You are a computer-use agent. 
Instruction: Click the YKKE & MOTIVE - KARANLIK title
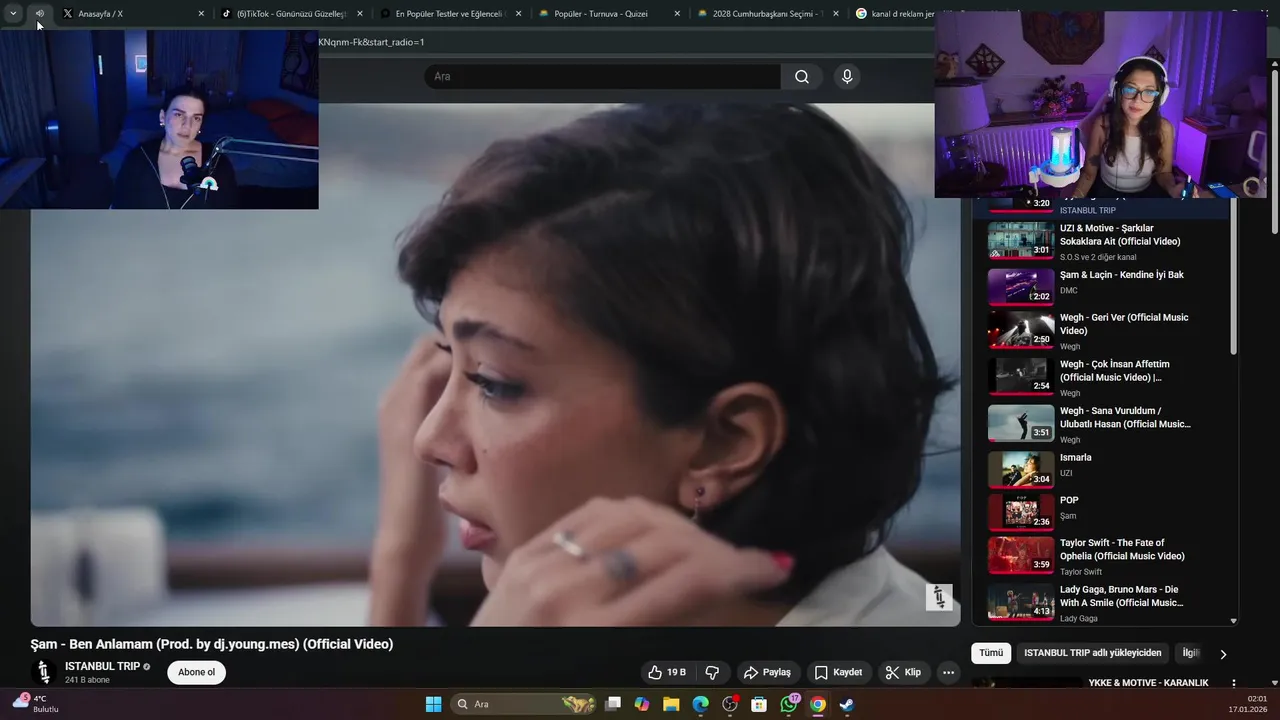pos(1148,683)
